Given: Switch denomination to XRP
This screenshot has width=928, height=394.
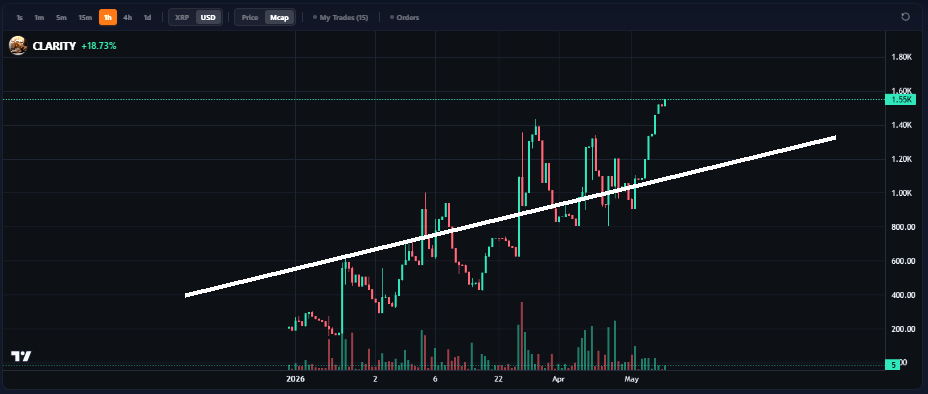Looking at the screenshot, I should (182, 17).
